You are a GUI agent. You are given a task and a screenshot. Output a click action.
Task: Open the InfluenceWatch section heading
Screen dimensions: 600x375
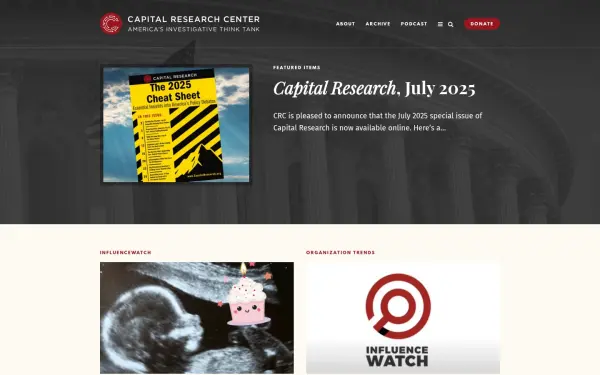tap(126, 253)
